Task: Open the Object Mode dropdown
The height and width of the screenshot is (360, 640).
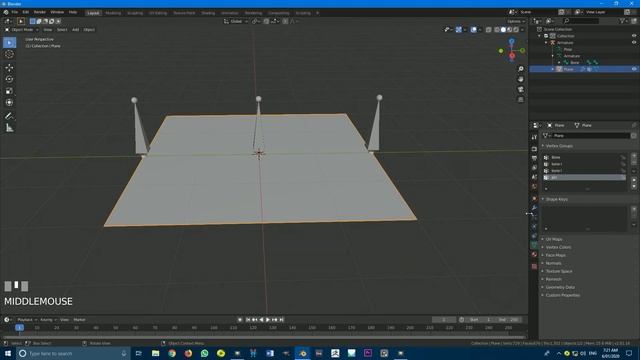Action: [22, 30]
